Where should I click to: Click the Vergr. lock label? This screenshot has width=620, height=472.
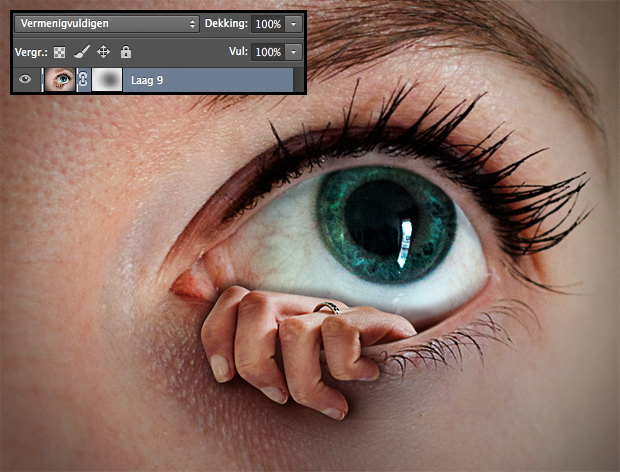tap(31, 52)
